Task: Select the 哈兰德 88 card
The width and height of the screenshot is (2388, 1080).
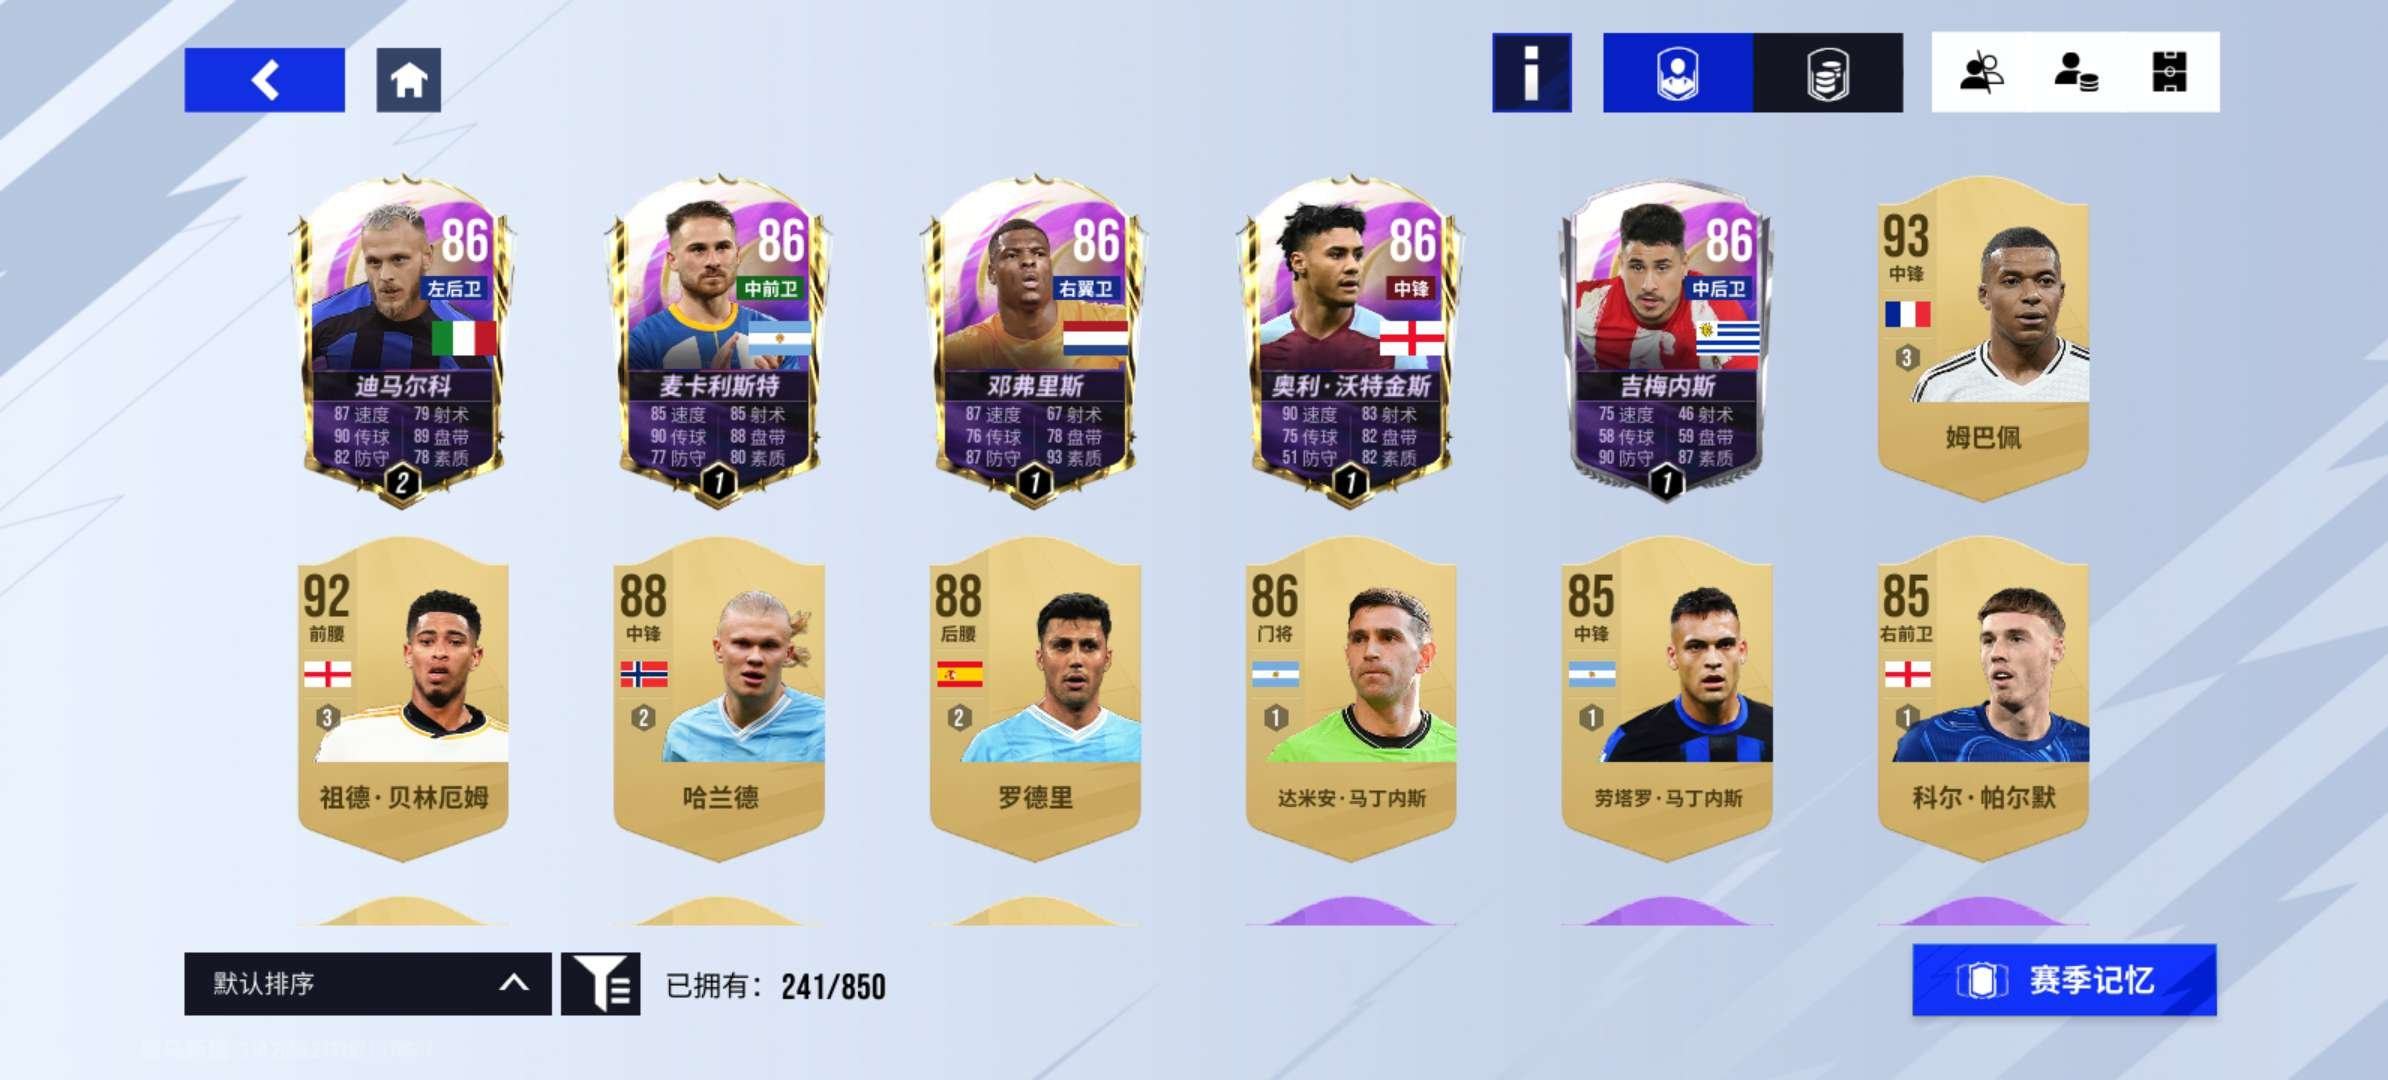Action: tap(718, 698)
